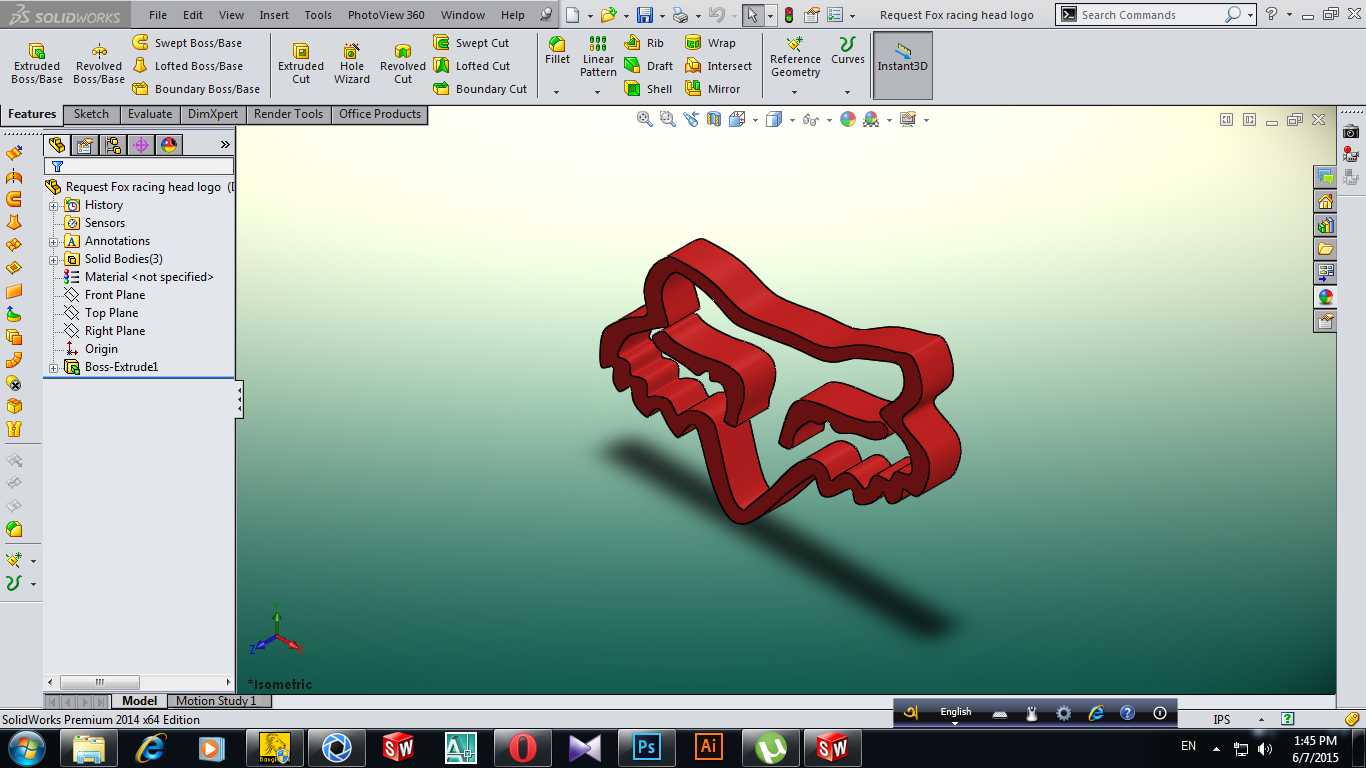Open the DisplayManager tab icon

(x=169, y=145)
